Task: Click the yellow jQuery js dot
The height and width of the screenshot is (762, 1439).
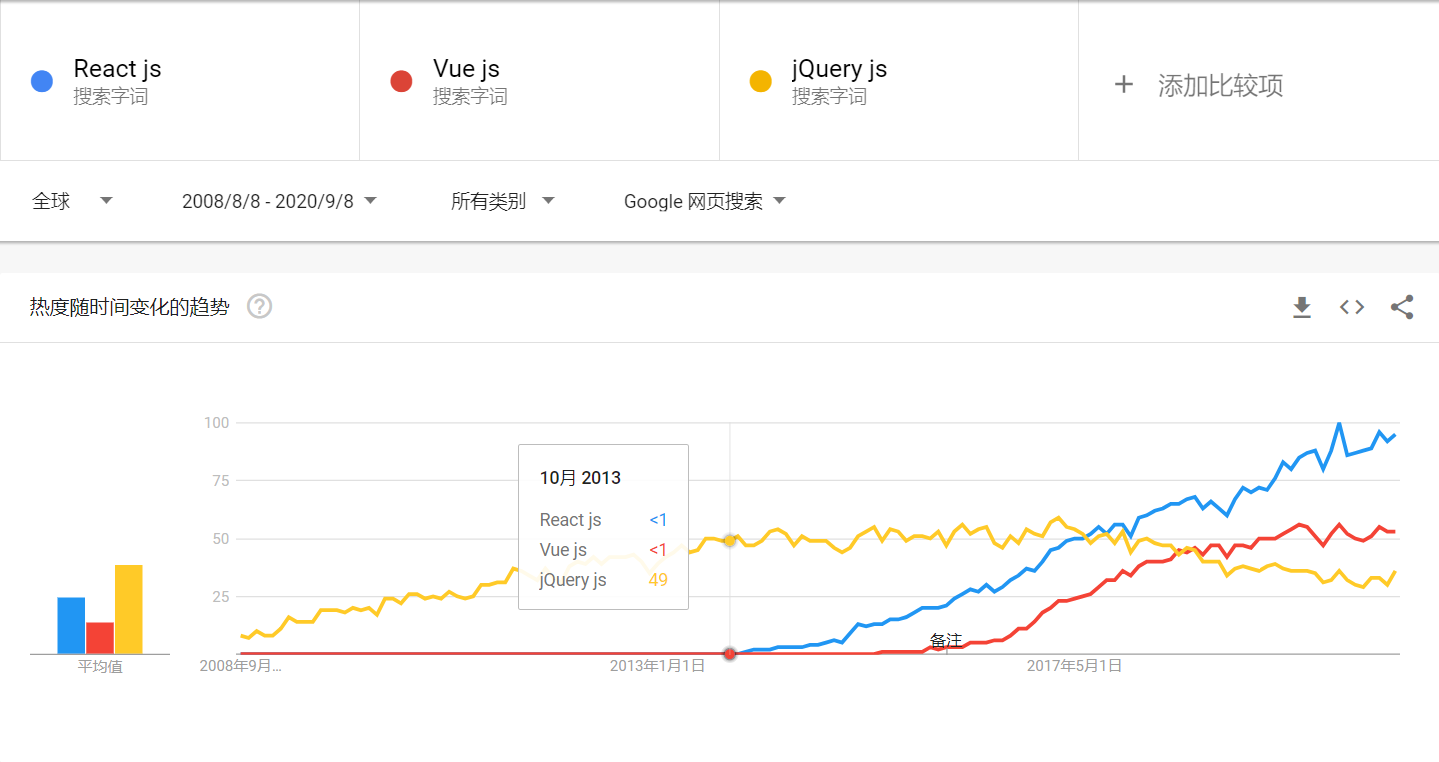Action: (x=761, y=81)
